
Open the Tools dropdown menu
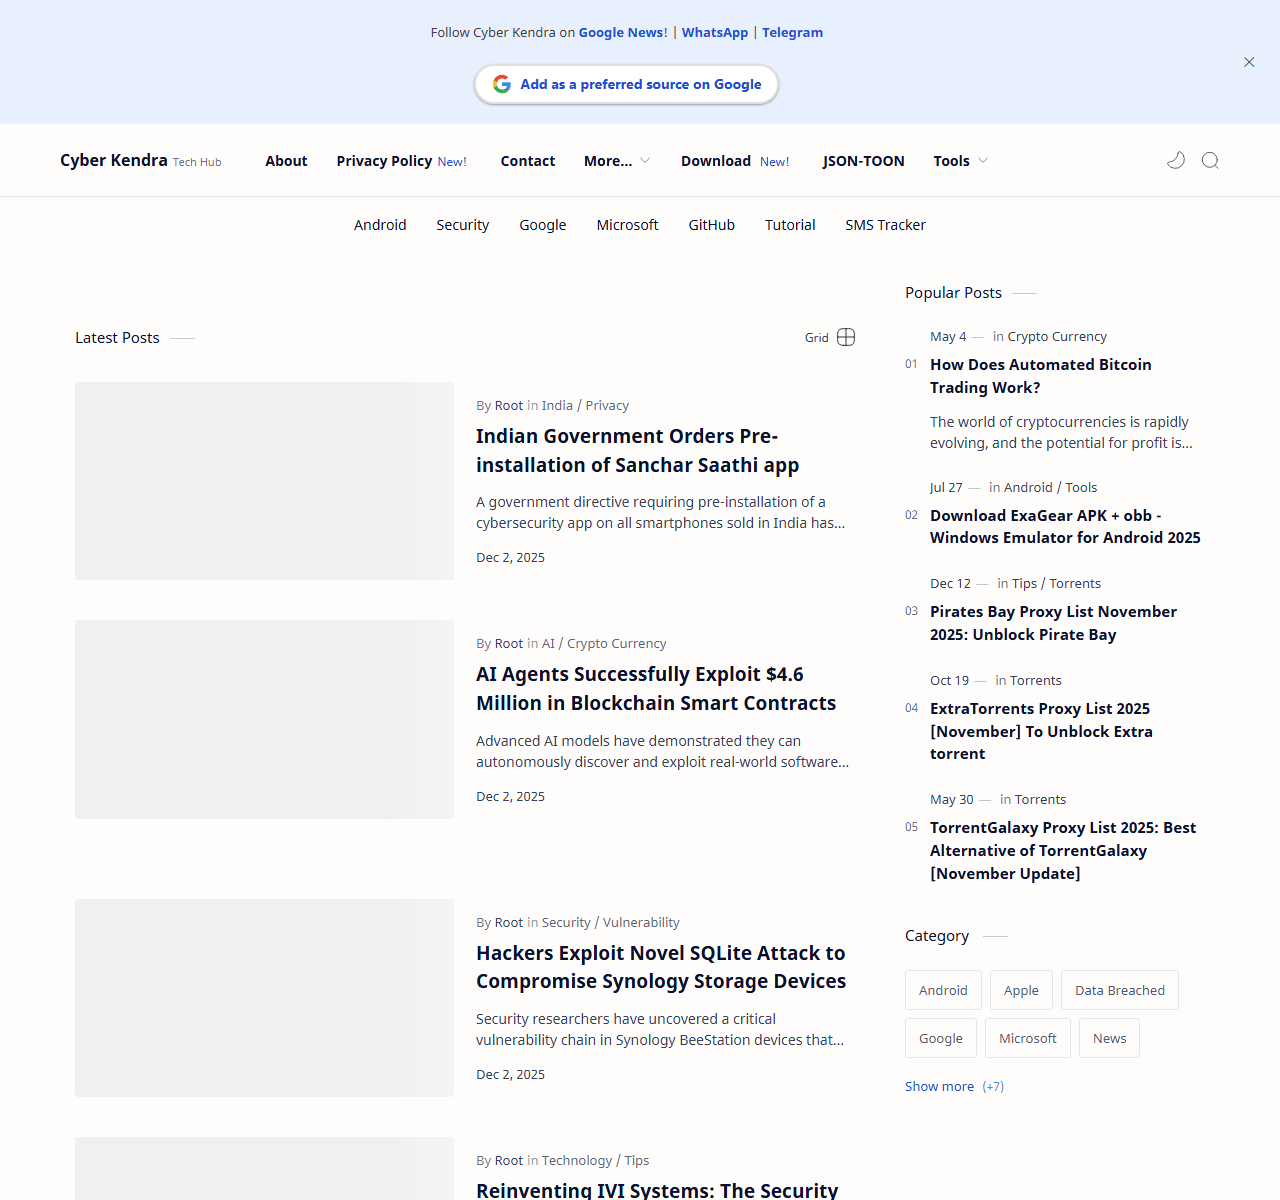[960, 161]
